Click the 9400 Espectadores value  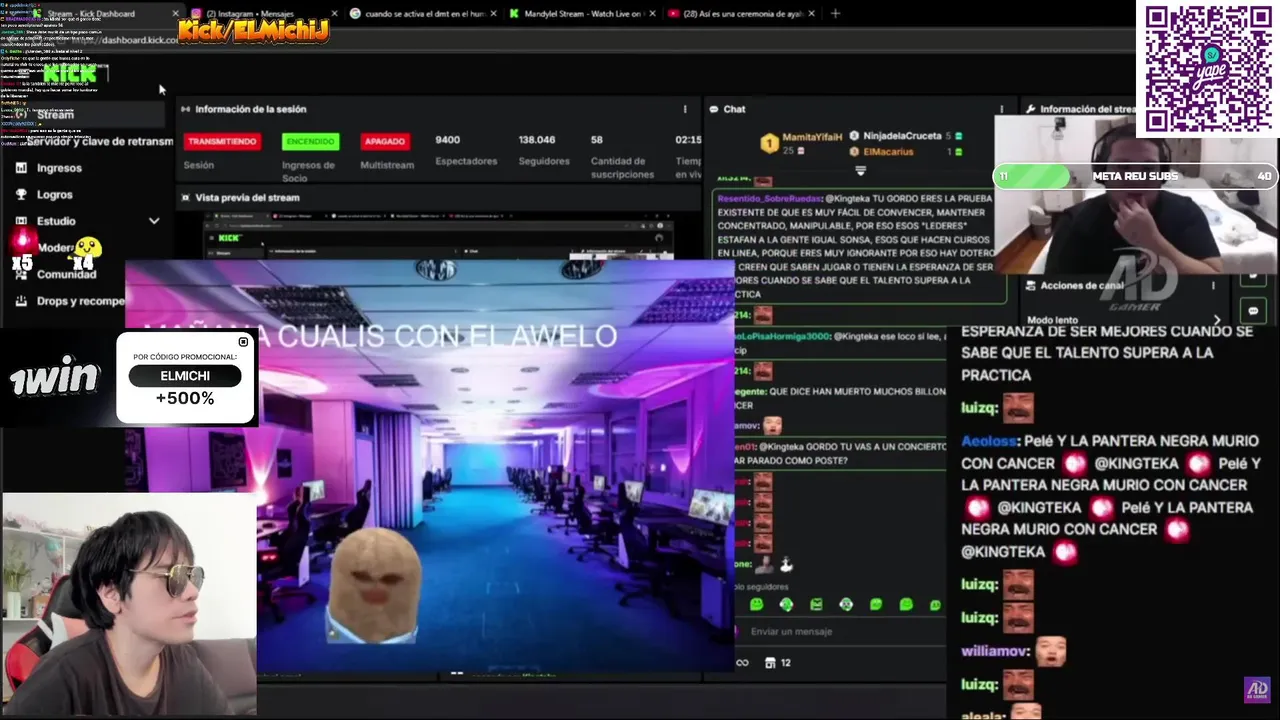click(x=447, y=140)
